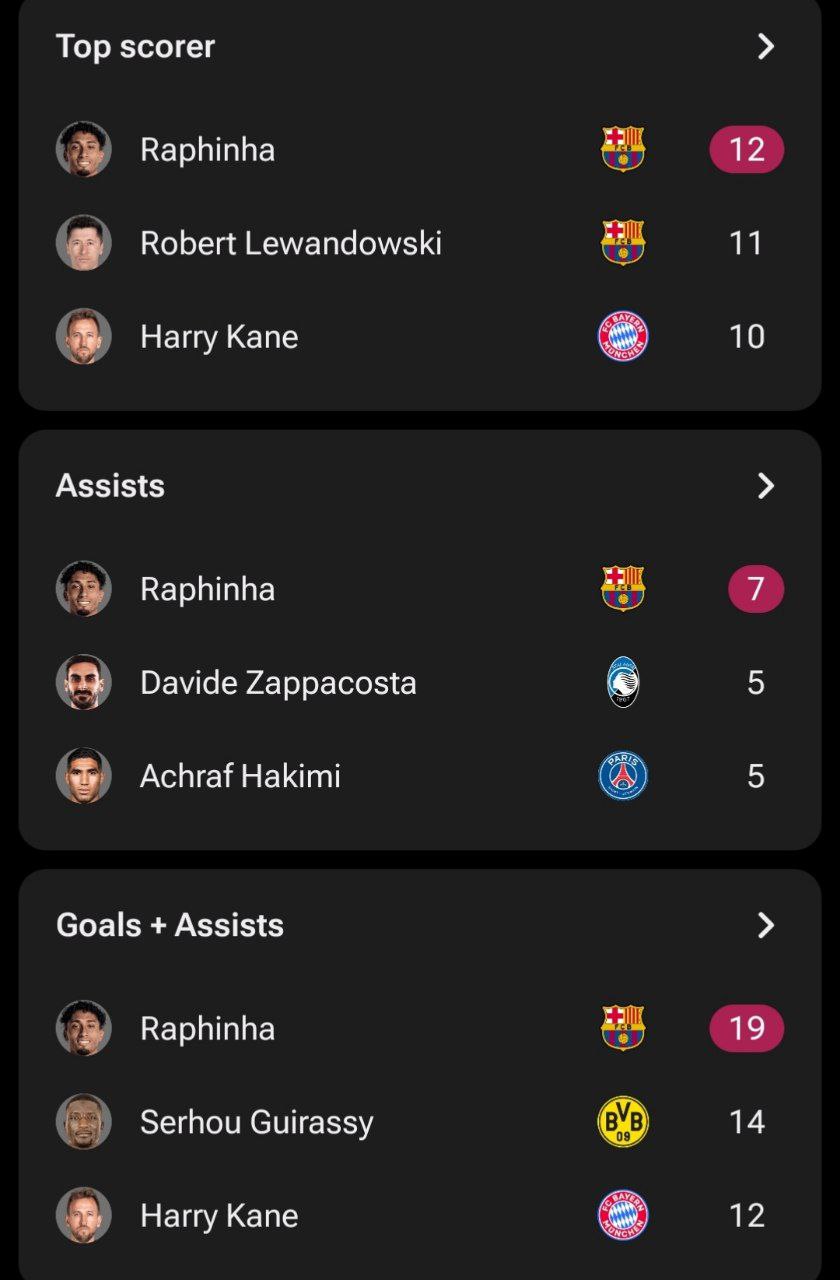Open Serhou Guirassy's player avatar
Screen dimensions: 840x1280
(83, 1121)
